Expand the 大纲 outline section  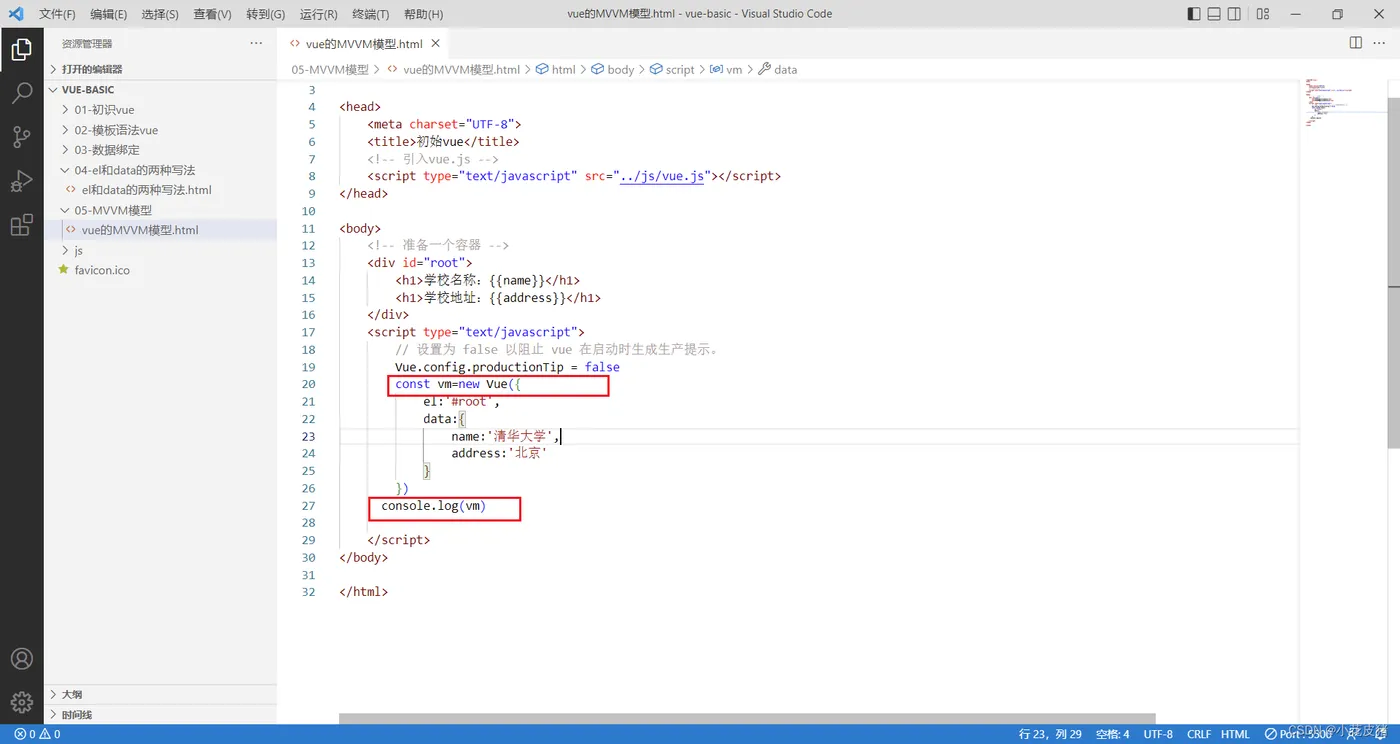tap(160, 694)
